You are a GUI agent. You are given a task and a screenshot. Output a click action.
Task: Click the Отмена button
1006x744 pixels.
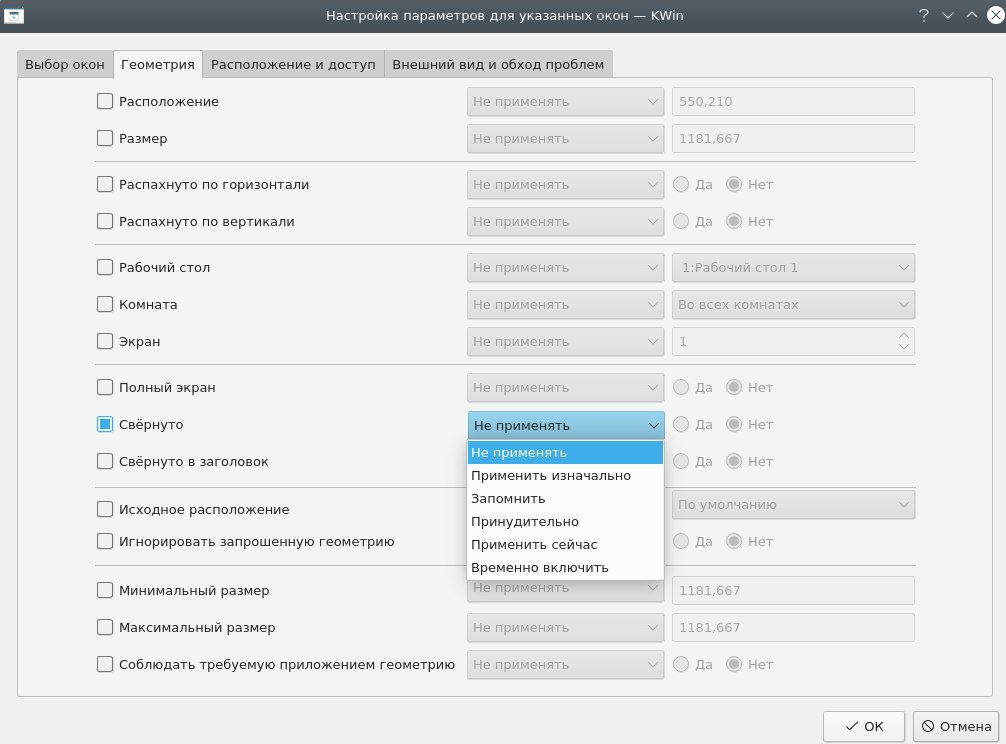coord(956,727)
